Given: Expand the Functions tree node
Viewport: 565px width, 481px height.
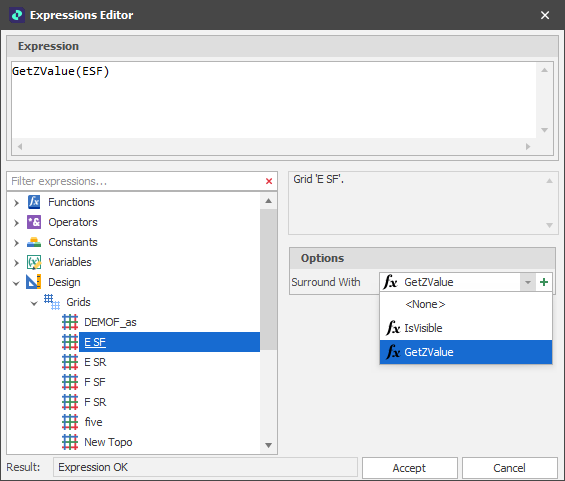Looking at the screenshot, I should tap(16, 203).
